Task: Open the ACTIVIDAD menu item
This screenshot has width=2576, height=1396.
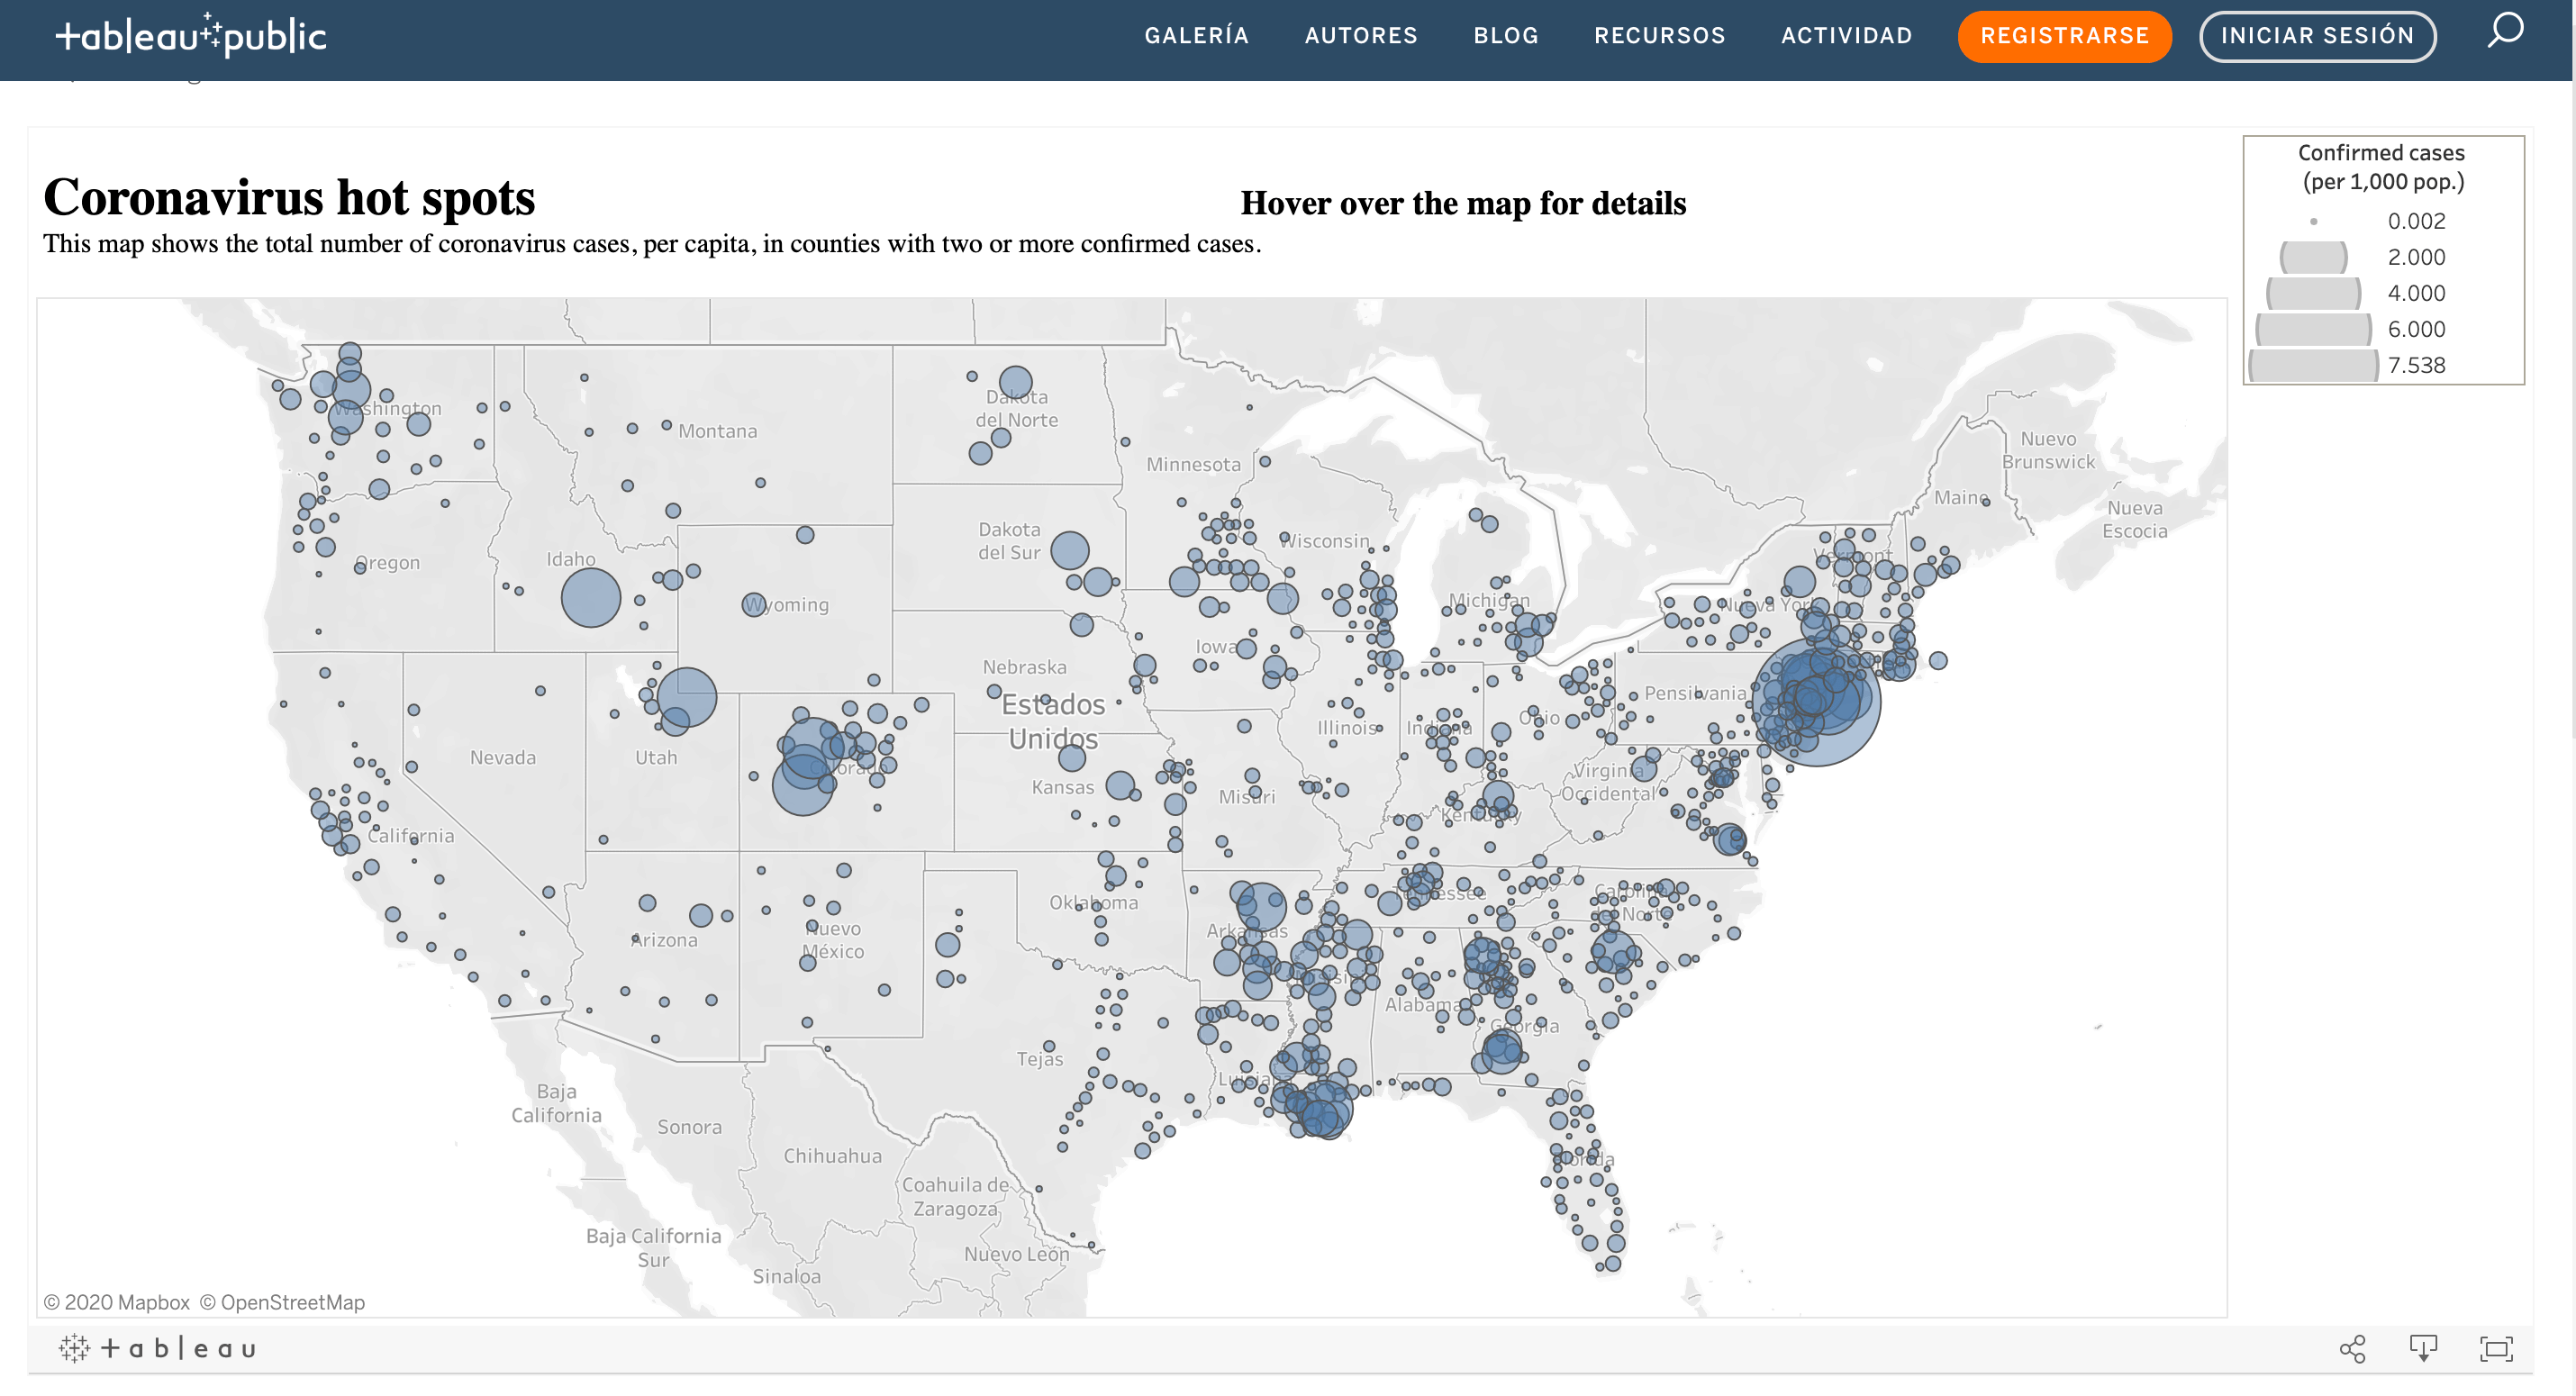Action: [x=1846, y=36]
